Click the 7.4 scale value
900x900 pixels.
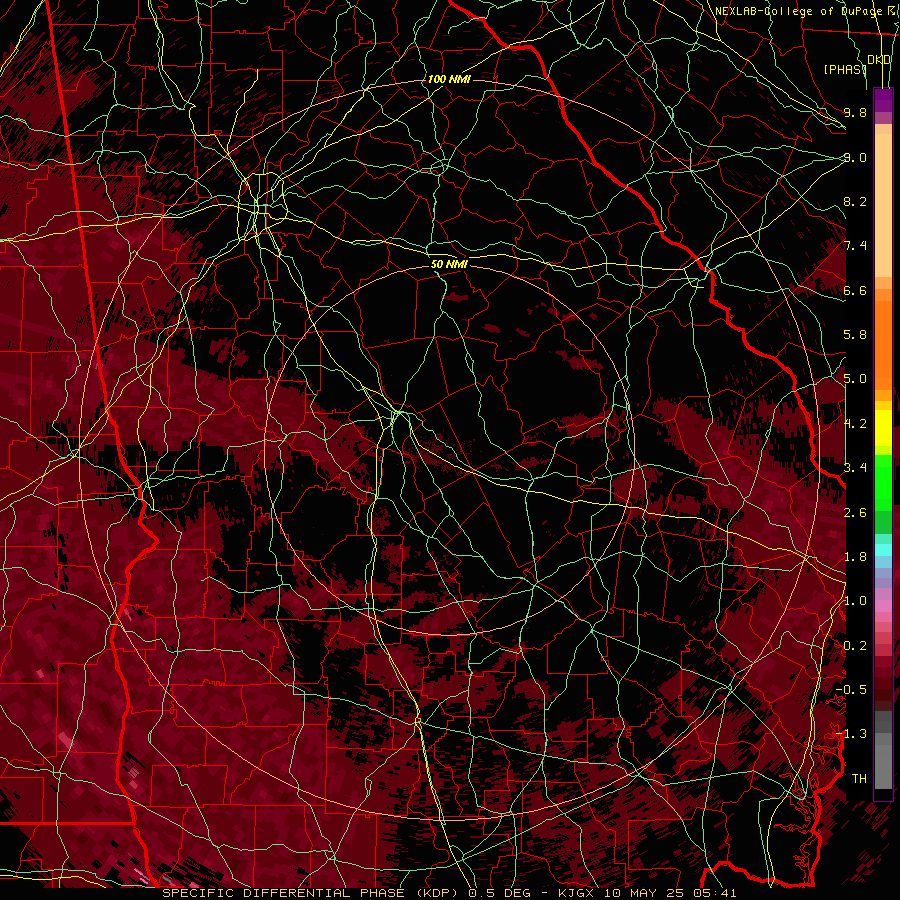(x=855, y=246)
